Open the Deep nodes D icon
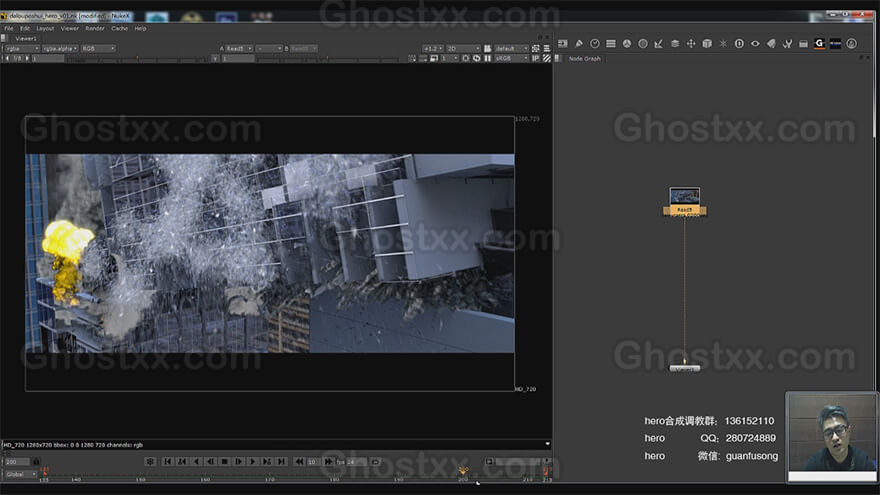880x495 pixels. click(739, 44)
